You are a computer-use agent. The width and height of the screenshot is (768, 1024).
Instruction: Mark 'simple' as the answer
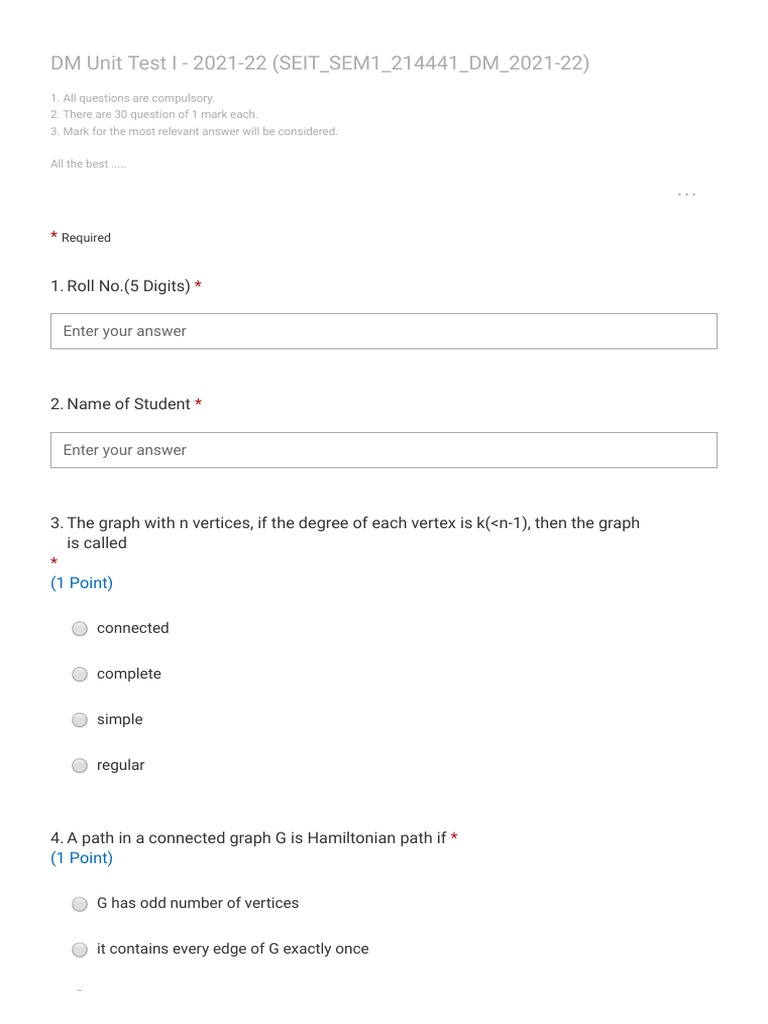coord(80,720)
